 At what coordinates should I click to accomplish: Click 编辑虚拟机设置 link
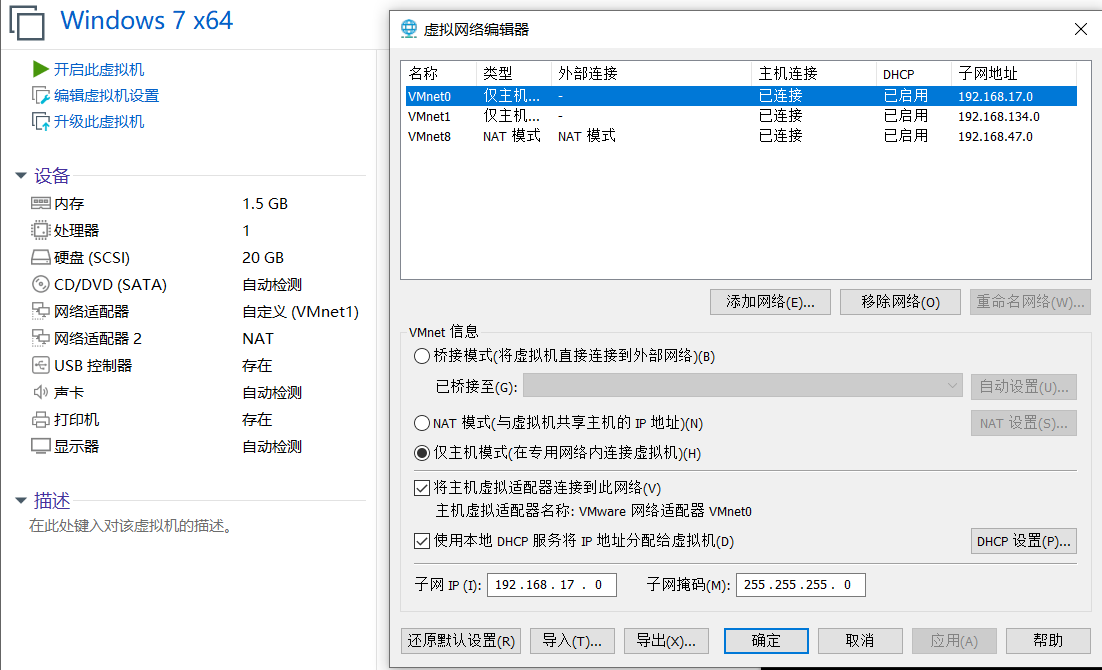(107, 96)
